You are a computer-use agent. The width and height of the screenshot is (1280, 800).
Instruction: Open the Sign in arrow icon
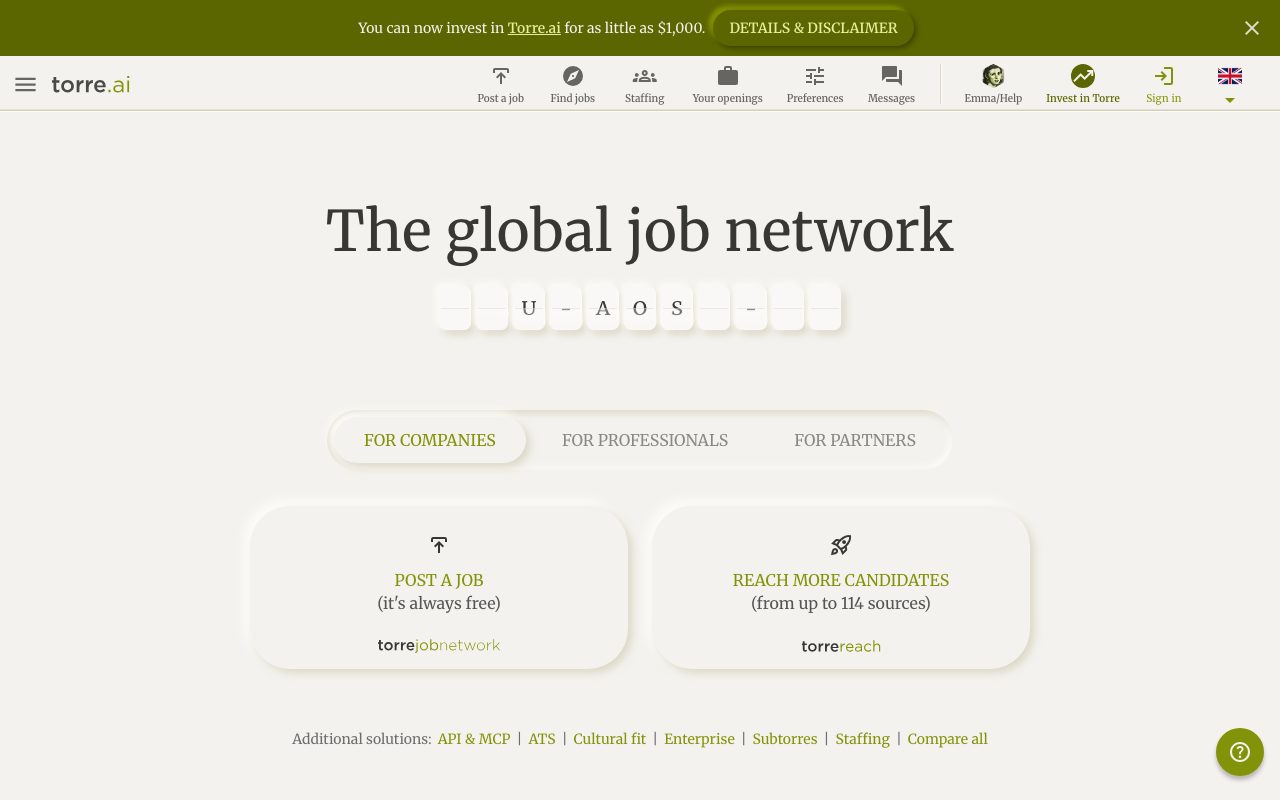pyautogui.click(x=1164, y=76)
